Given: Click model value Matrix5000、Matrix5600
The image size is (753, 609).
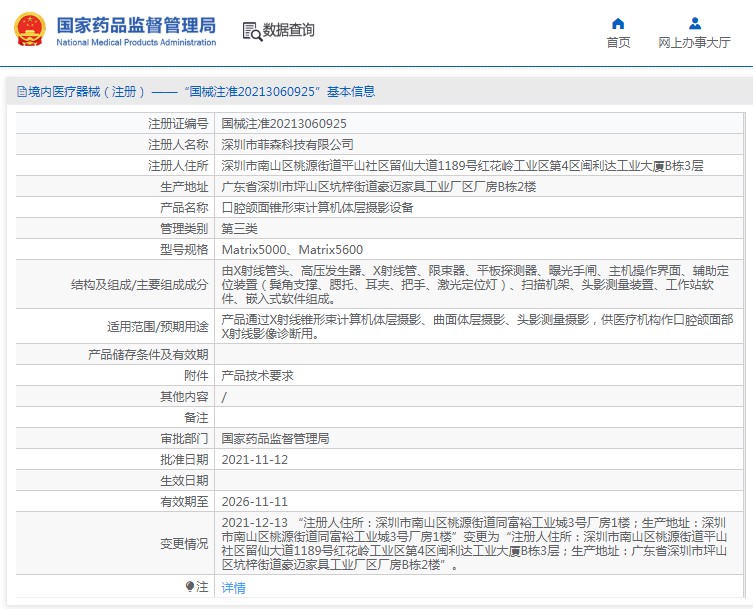Looking at the screenshot, I should tap(292, 250).
